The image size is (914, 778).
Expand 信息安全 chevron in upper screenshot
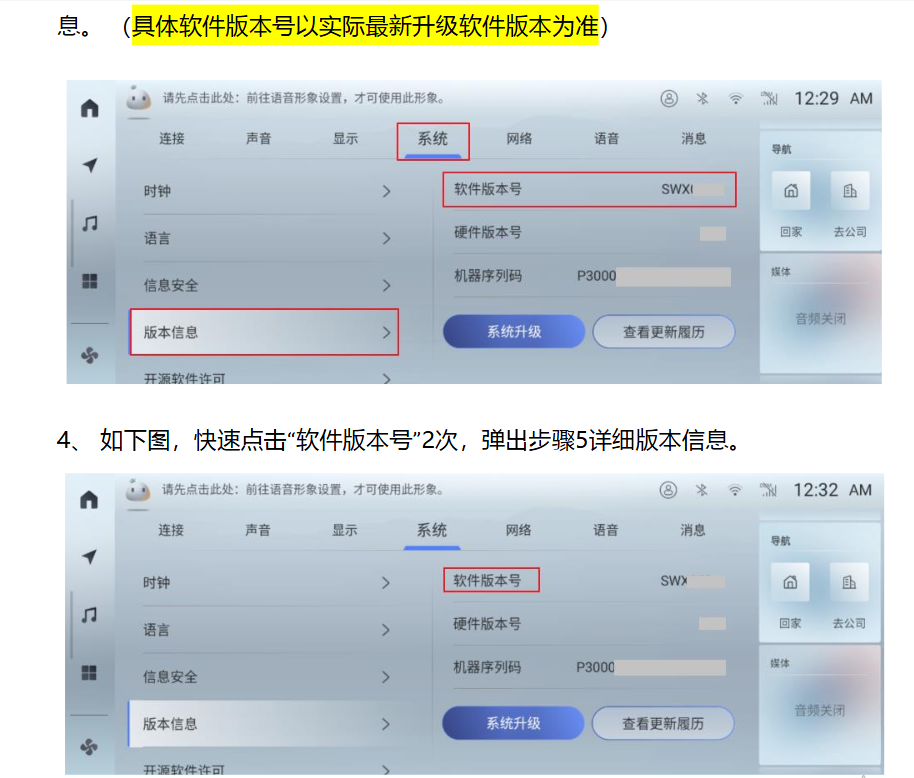386,286
